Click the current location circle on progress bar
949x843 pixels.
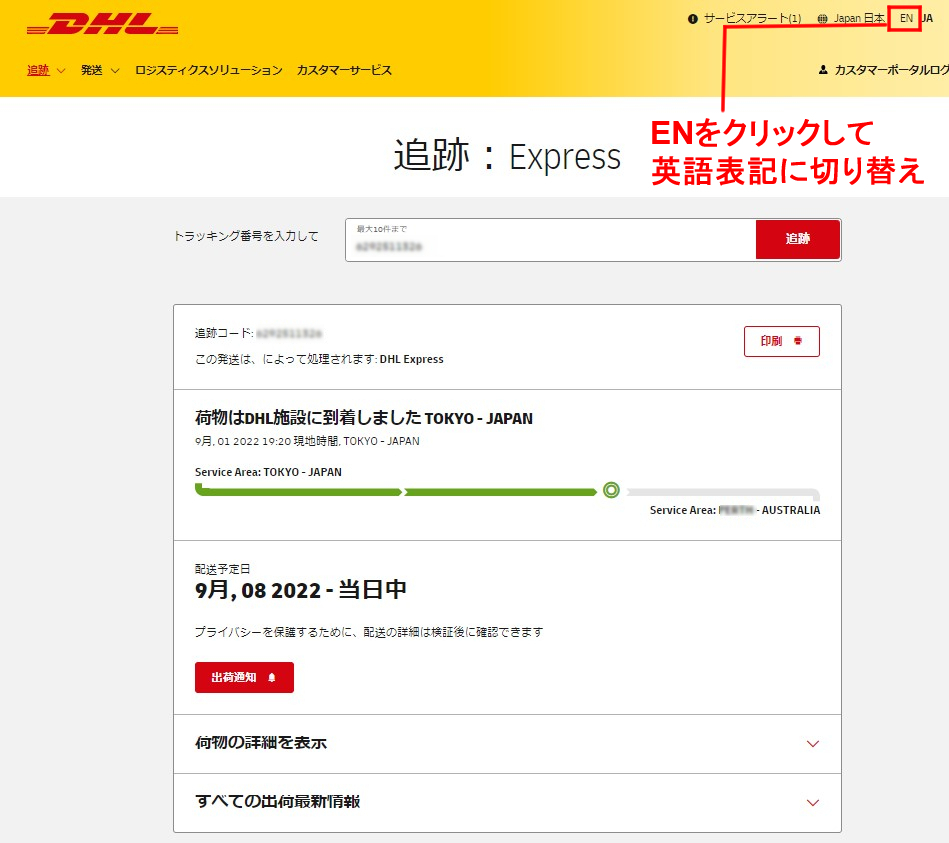click(611, 490)
